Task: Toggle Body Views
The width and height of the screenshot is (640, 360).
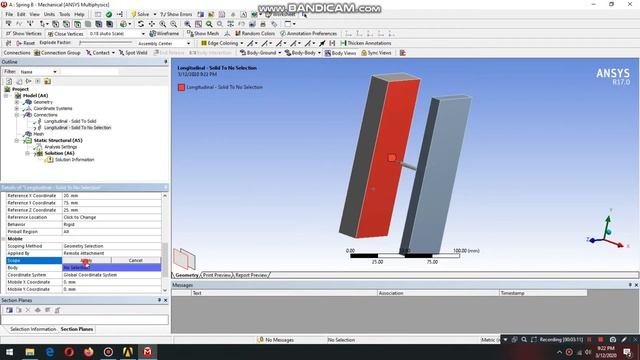Action: pos(340,53)
